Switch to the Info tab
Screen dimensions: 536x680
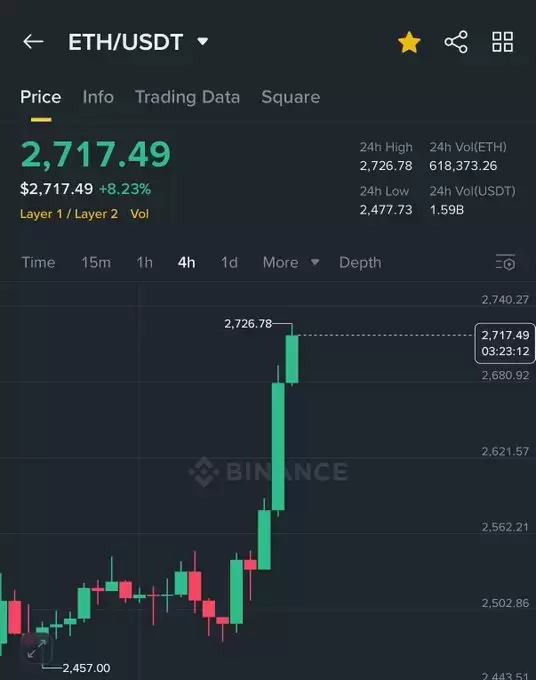tap(98, 97)
